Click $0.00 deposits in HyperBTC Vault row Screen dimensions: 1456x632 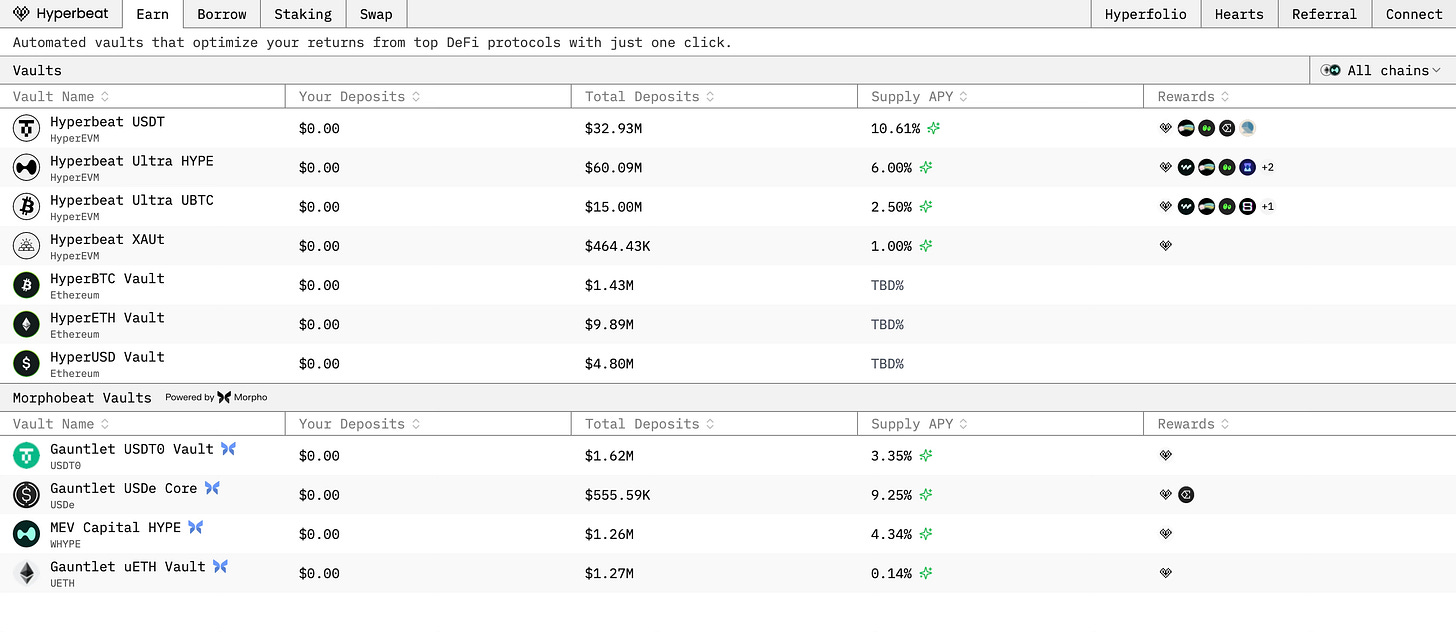pos(319,285)
